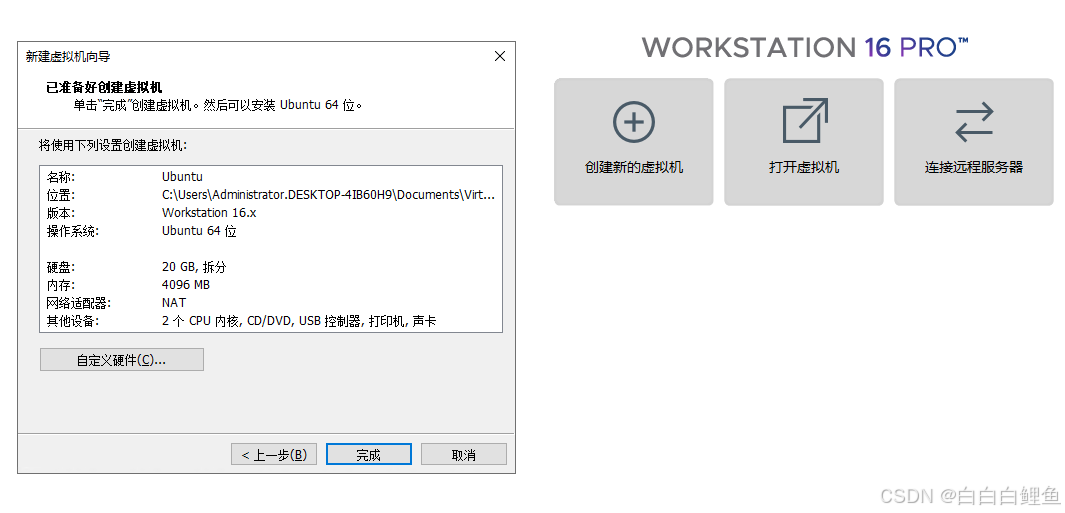This screenshot has height=513, width=1065.
Task: Click the 将使用下列设置创建虚拟机 text
Action: pyautogui.click(x=113, y=145)
